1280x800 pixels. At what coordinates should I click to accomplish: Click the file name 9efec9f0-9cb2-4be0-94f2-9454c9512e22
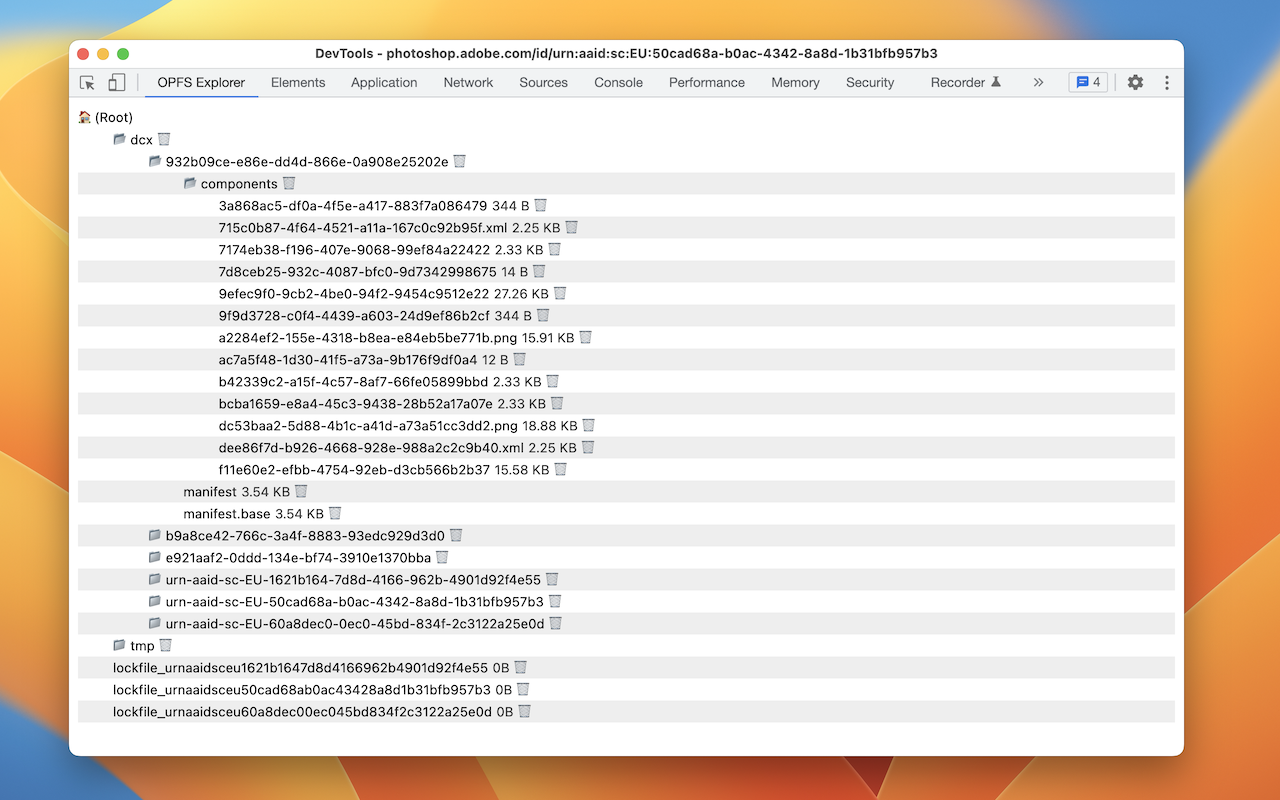(x=354, y=293)
